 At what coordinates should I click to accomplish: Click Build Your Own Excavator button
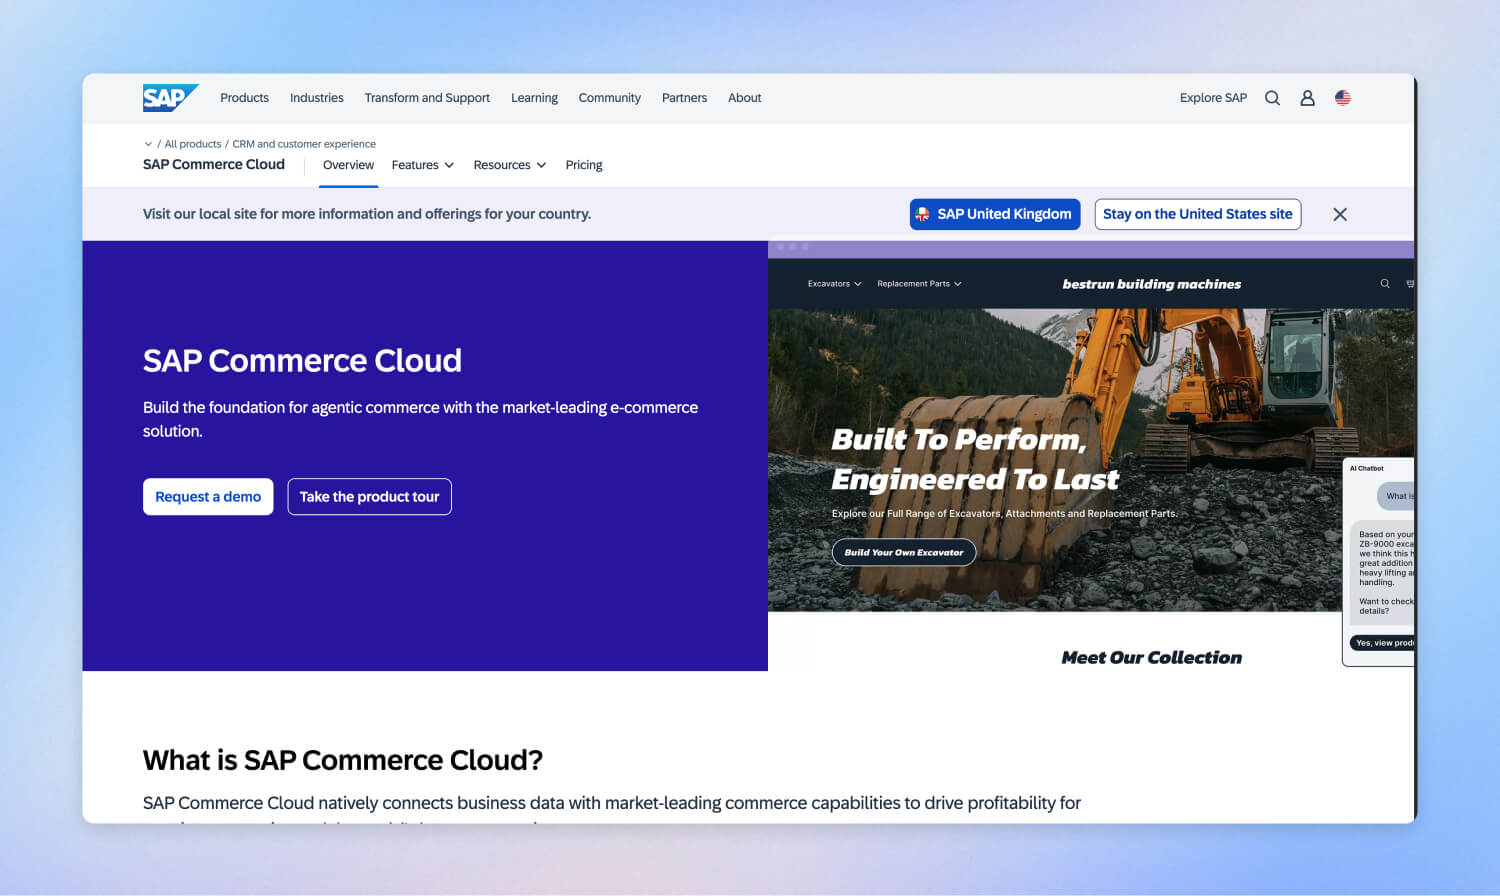(904, 552)
